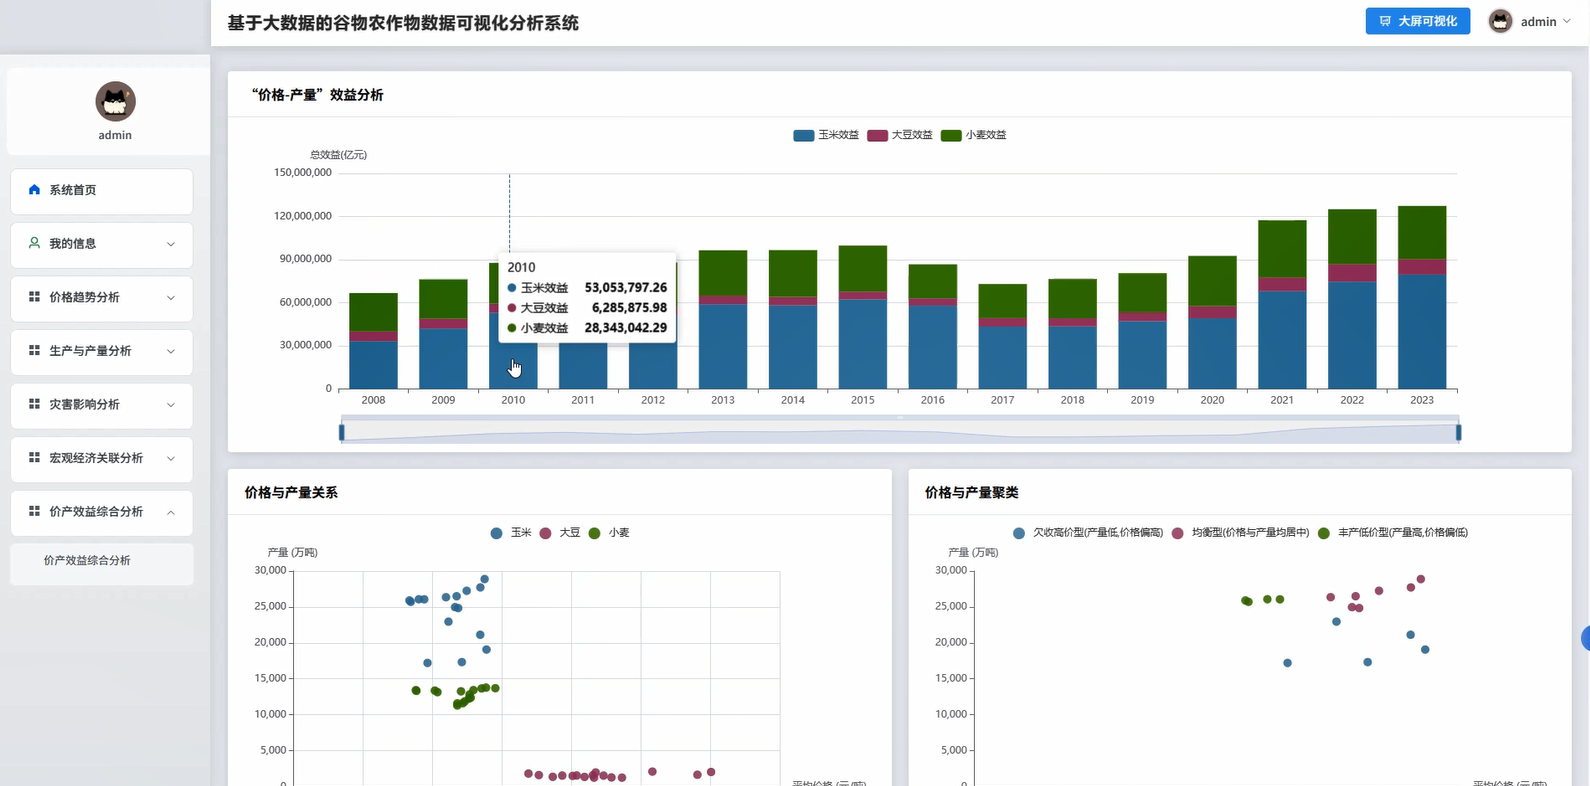Click the left handle of the year zoom slider
The height and width of the screenshot is (786, 1590).
coord(342,432)
